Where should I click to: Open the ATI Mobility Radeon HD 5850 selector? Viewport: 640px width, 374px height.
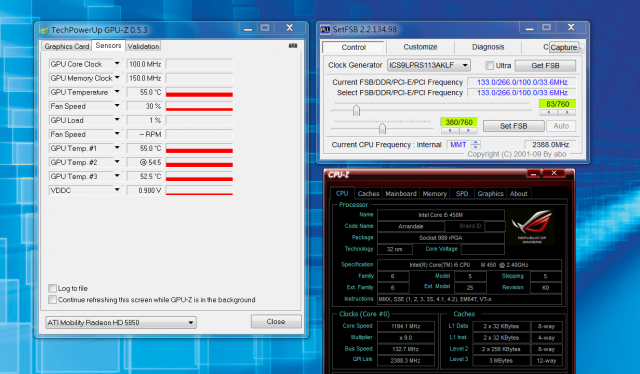click(x=121, y=323)
